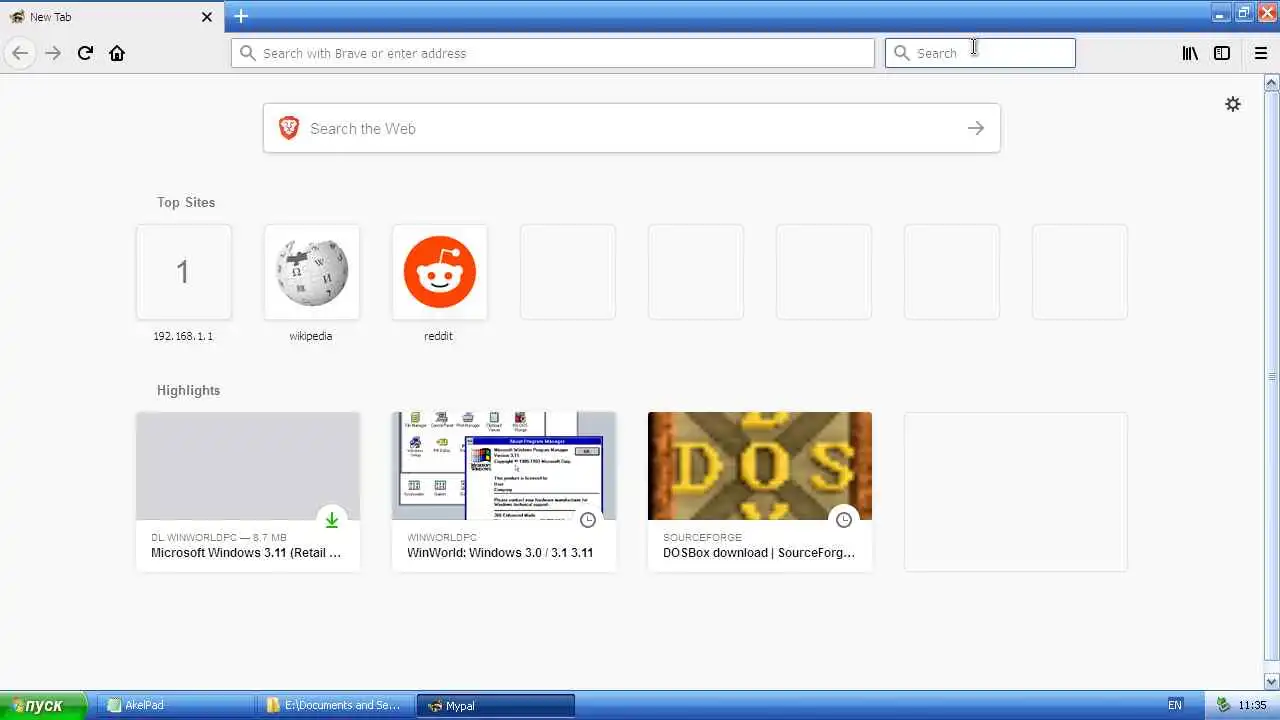Viewport: 1280px width, 720px height.
Task: Click the EN language indicator
Action: click(1175, 705)
